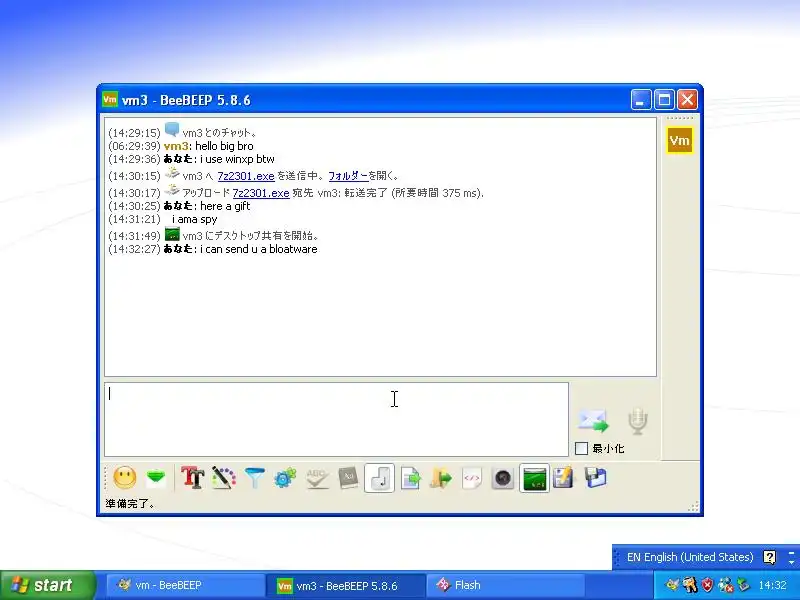The width and height of the screenshot is (800, 600).
Task: Click red security shield tray icon
Action: [x=708, y=585]
